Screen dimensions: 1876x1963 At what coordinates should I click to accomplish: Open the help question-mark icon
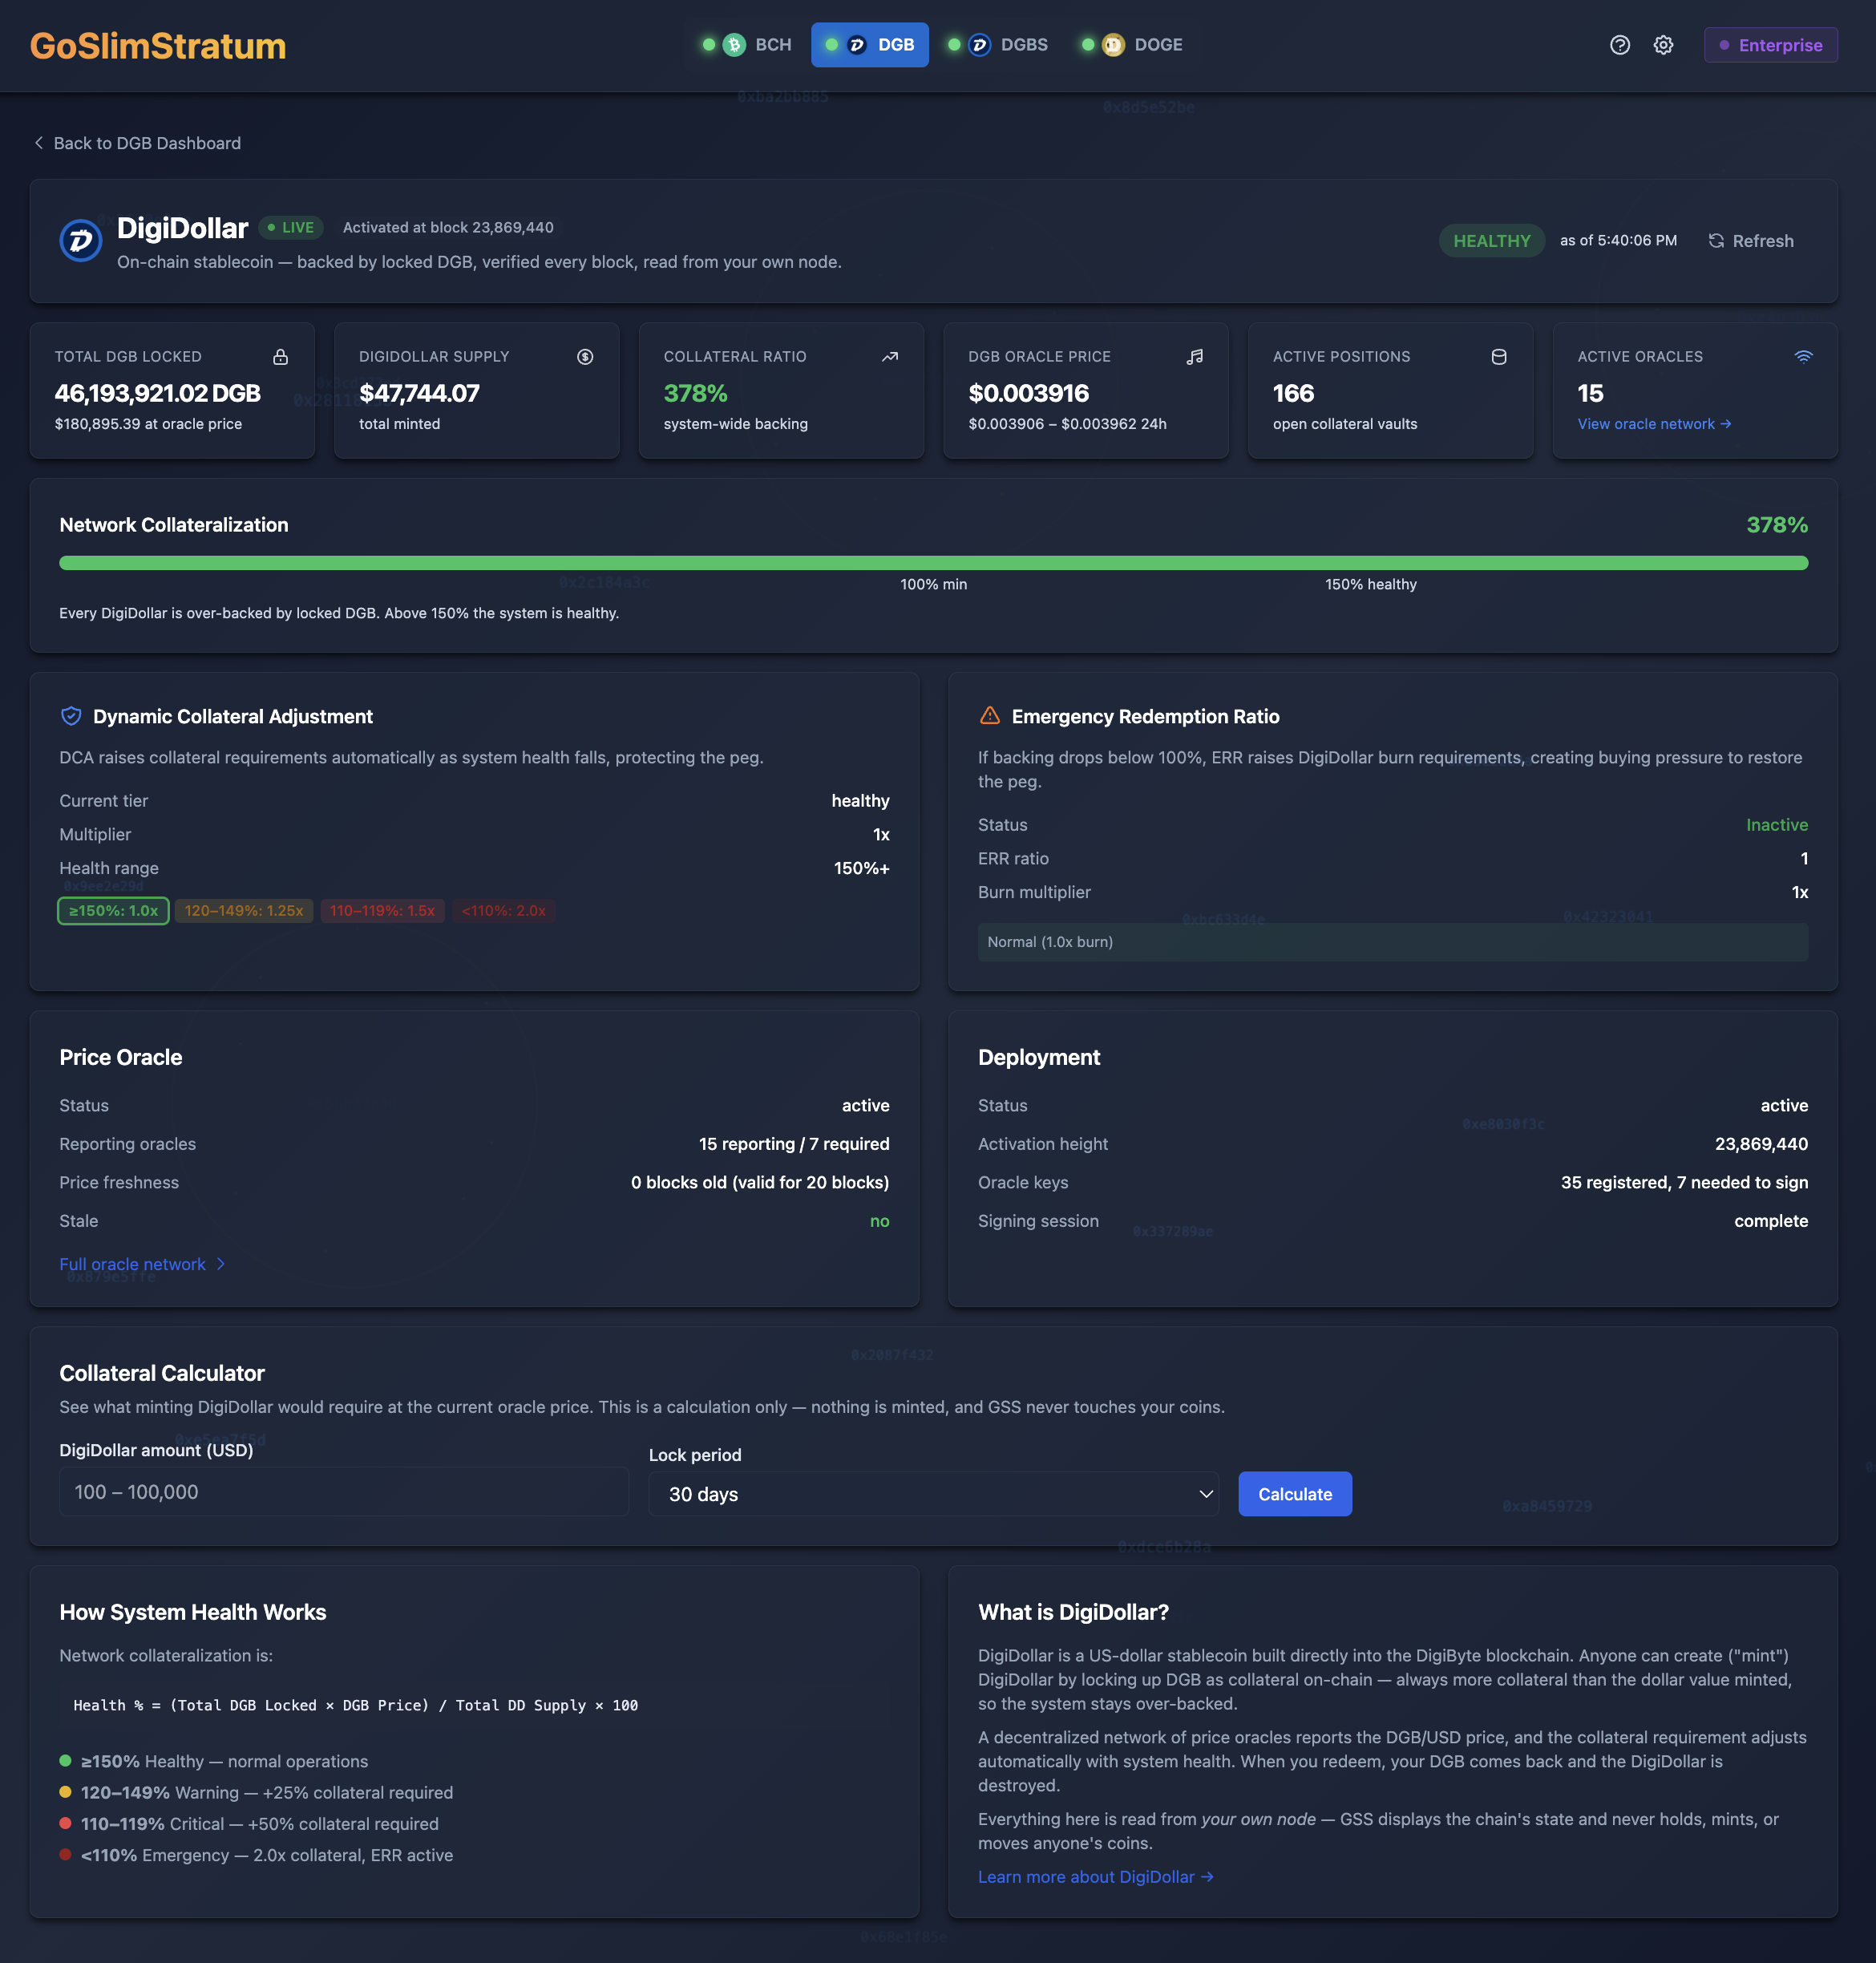coord(1620,45)
